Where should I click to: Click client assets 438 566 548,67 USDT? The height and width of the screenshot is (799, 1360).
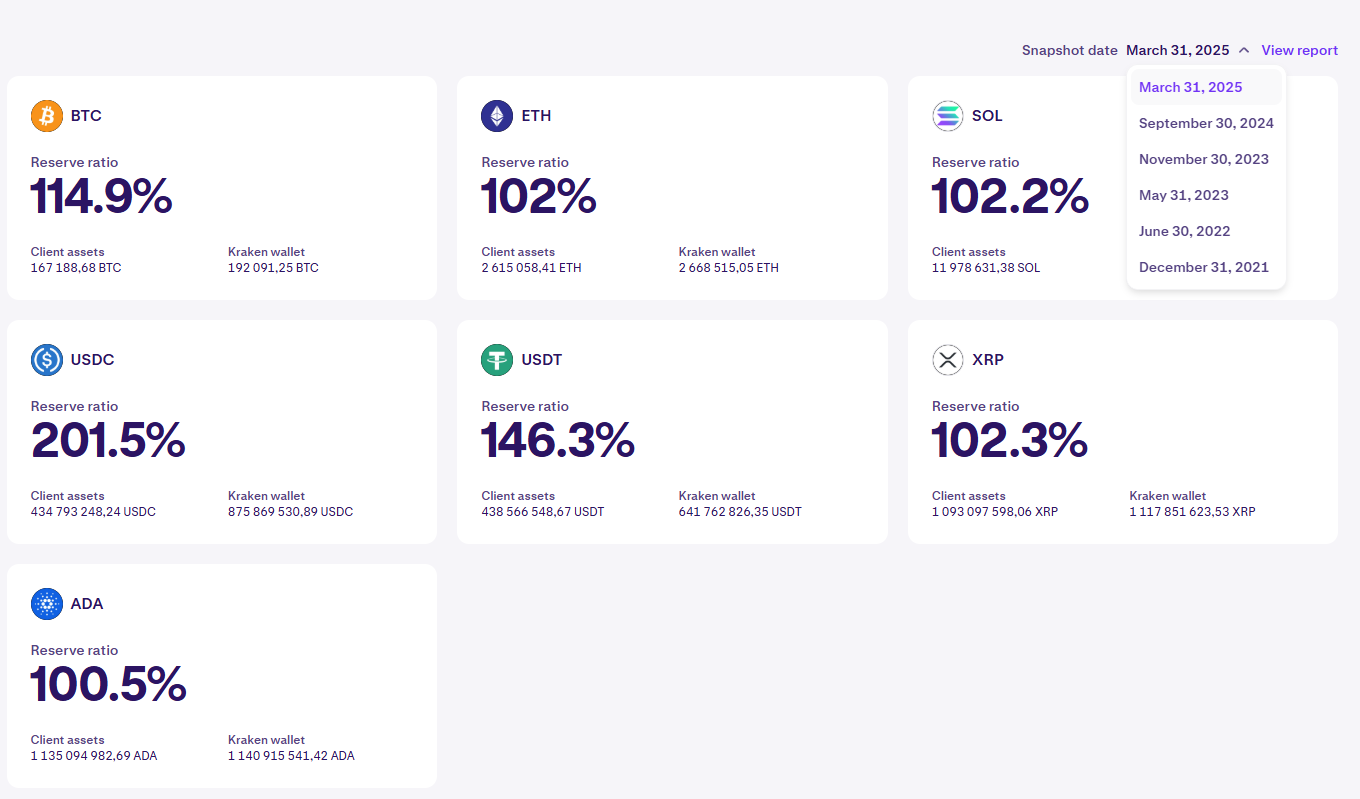pyautogui.click(x=543, y=512)
